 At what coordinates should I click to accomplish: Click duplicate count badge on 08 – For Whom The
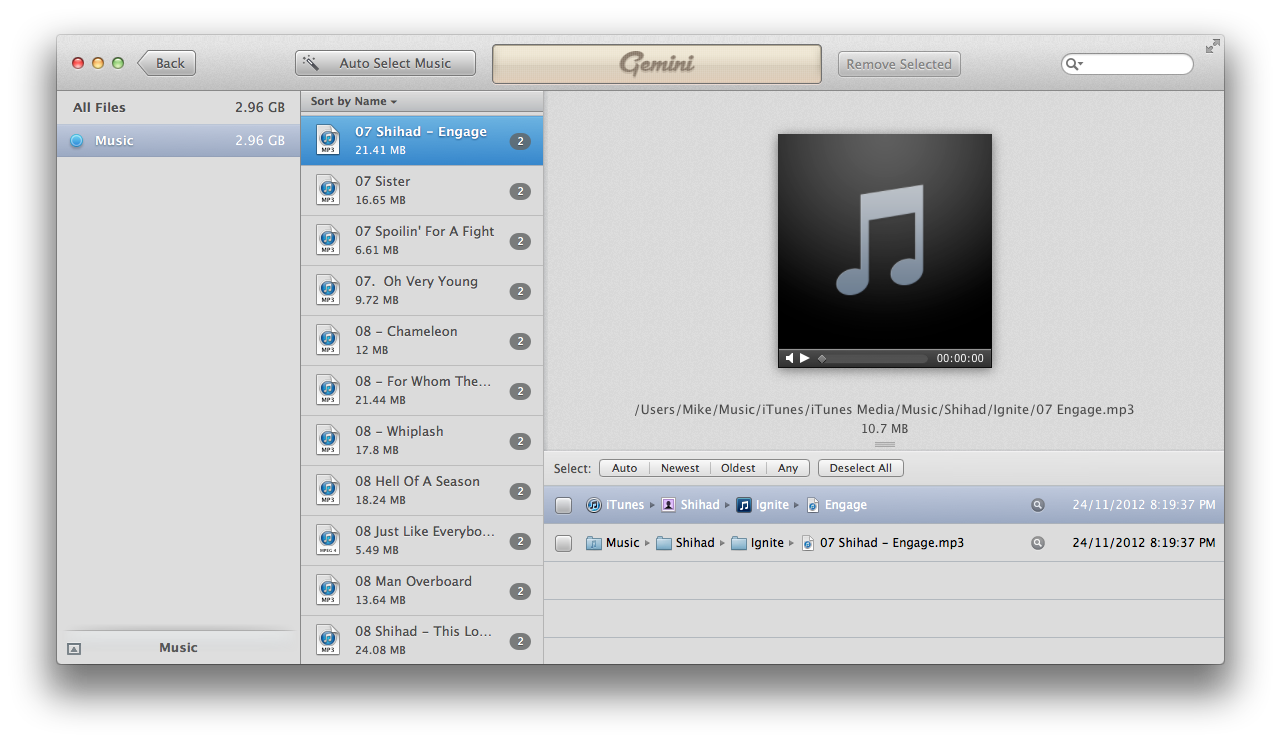[x=520, y=391]
